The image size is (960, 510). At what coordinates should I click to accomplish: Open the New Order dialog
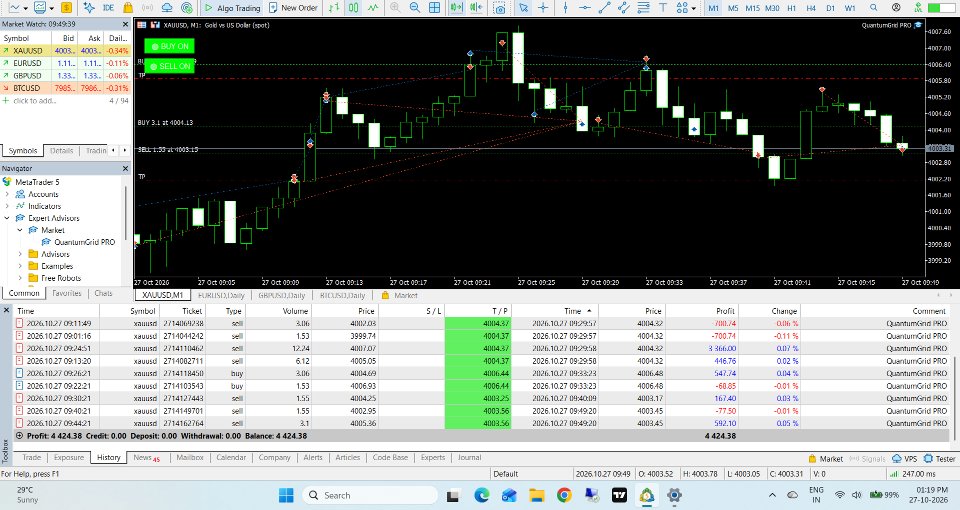293,8
